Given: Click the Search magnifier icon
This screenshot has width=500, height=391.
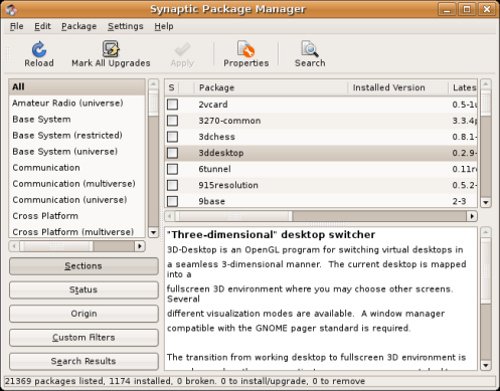Looking at the screenshot, I should tap(310, 49).
